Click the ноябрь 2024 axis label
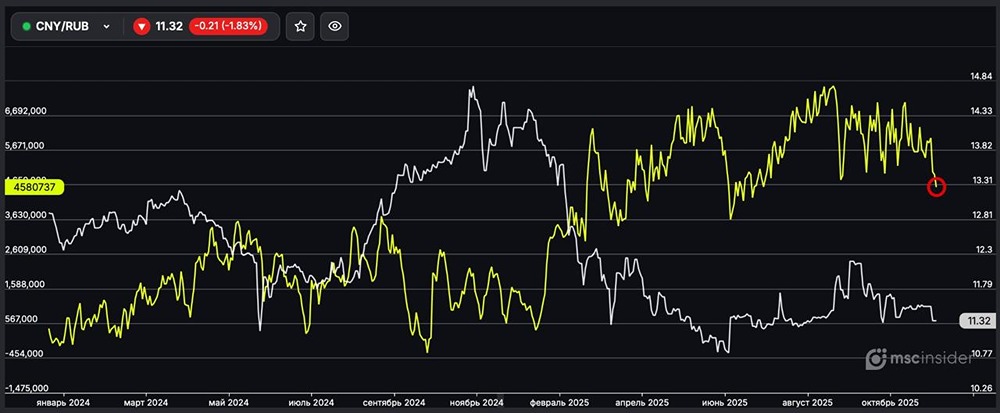Image resolution: width=1000 pixels, height=413 pixels. click(476, 403)
